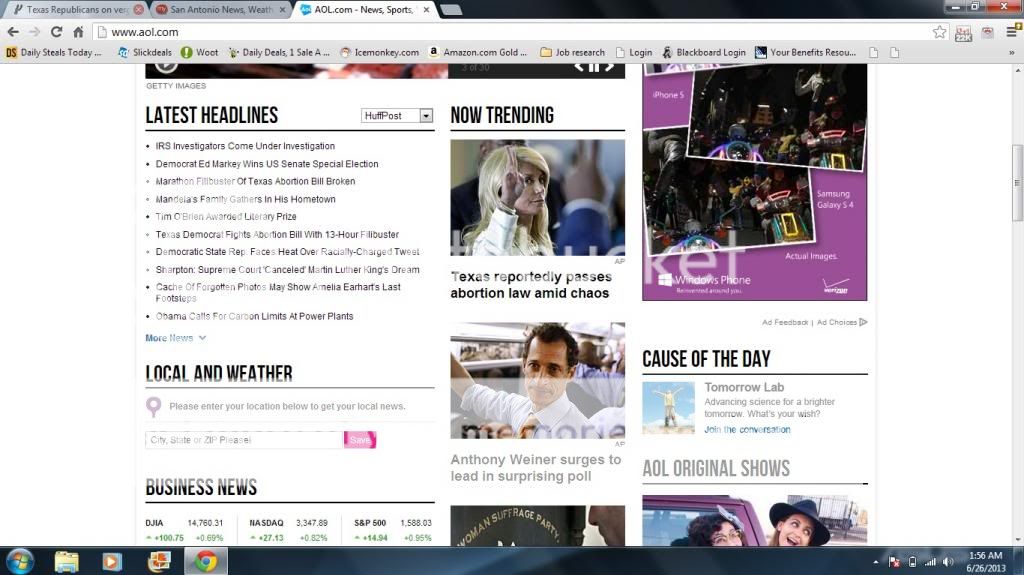Open the Anthony Weiner story thumbnail
The image size is (1024, 575).
coord(537,380)
